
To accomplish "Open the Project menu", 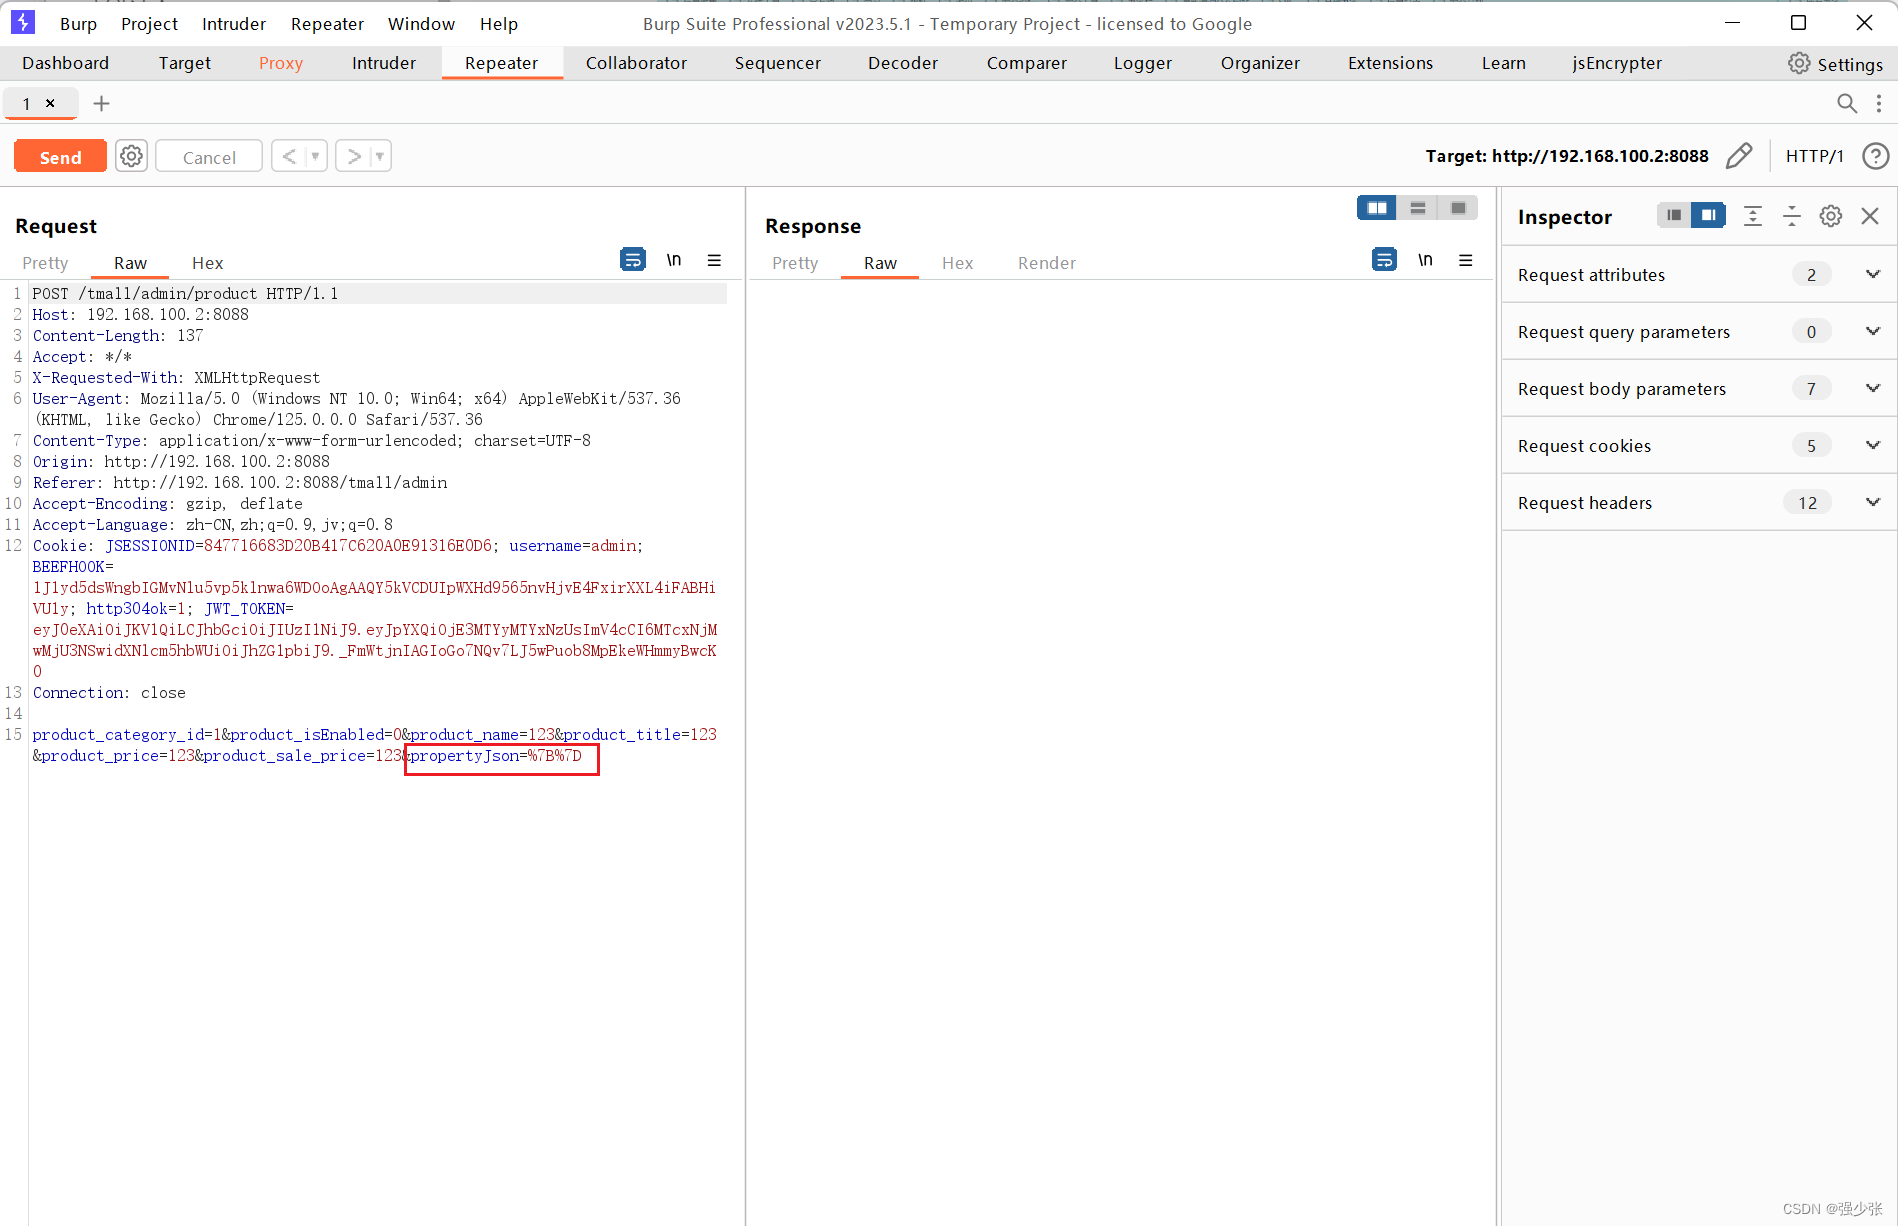I will click(149, 23).
